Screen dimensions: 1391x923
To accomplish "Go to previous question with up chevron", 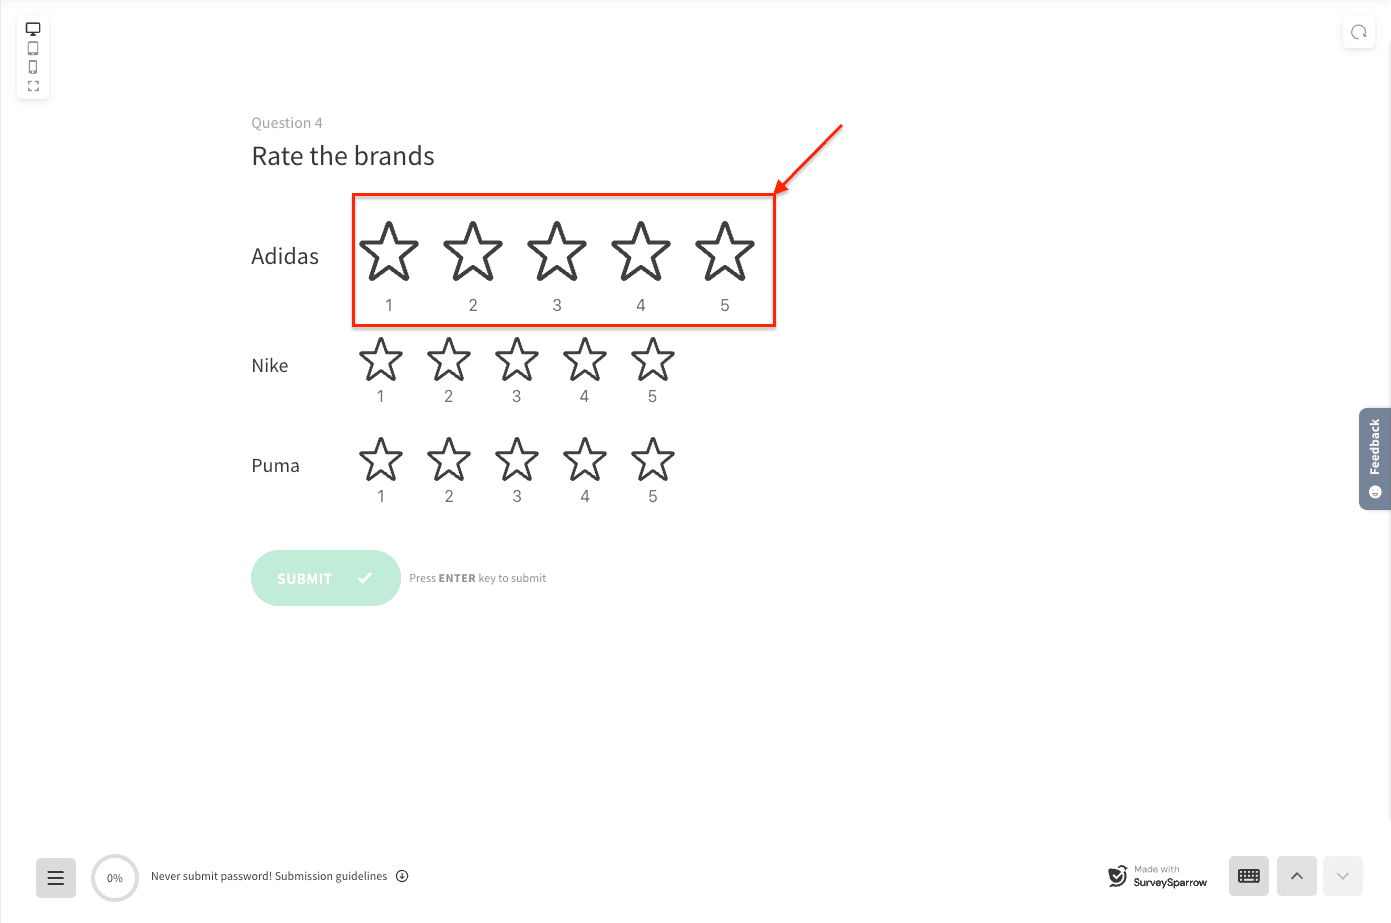I will coord(1297,876).
